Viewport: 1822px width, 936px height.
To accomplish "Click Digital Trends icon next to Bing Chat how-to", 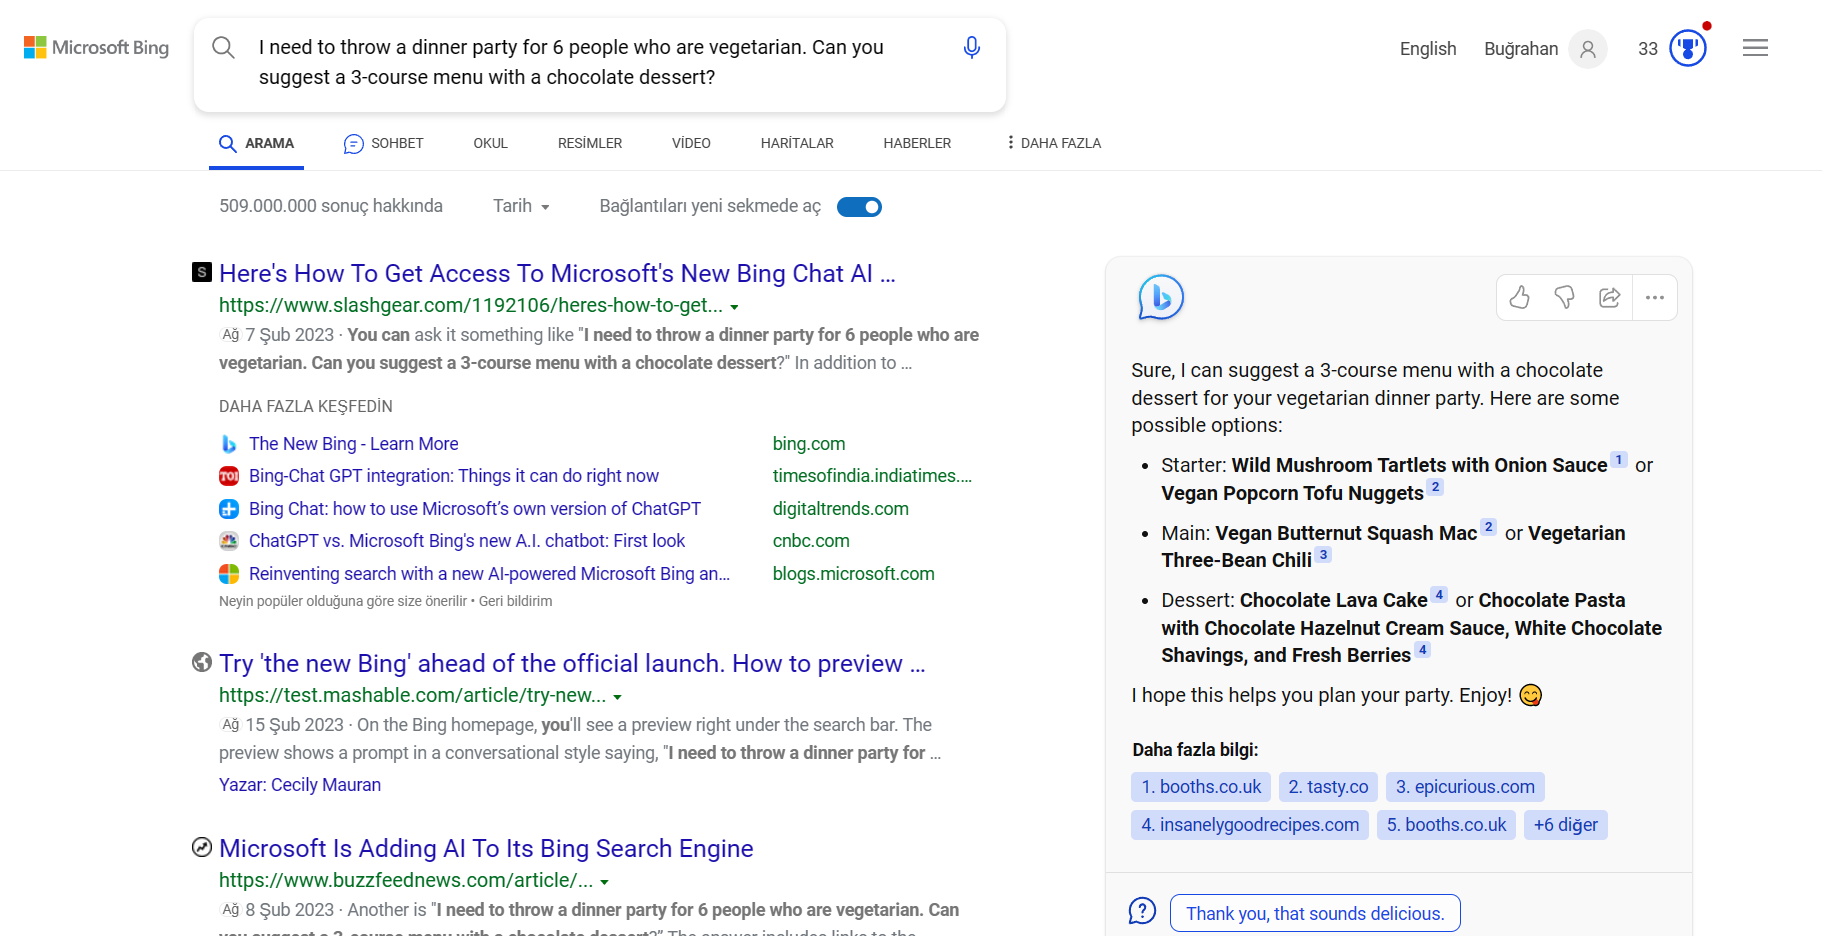I will point(229,509).
